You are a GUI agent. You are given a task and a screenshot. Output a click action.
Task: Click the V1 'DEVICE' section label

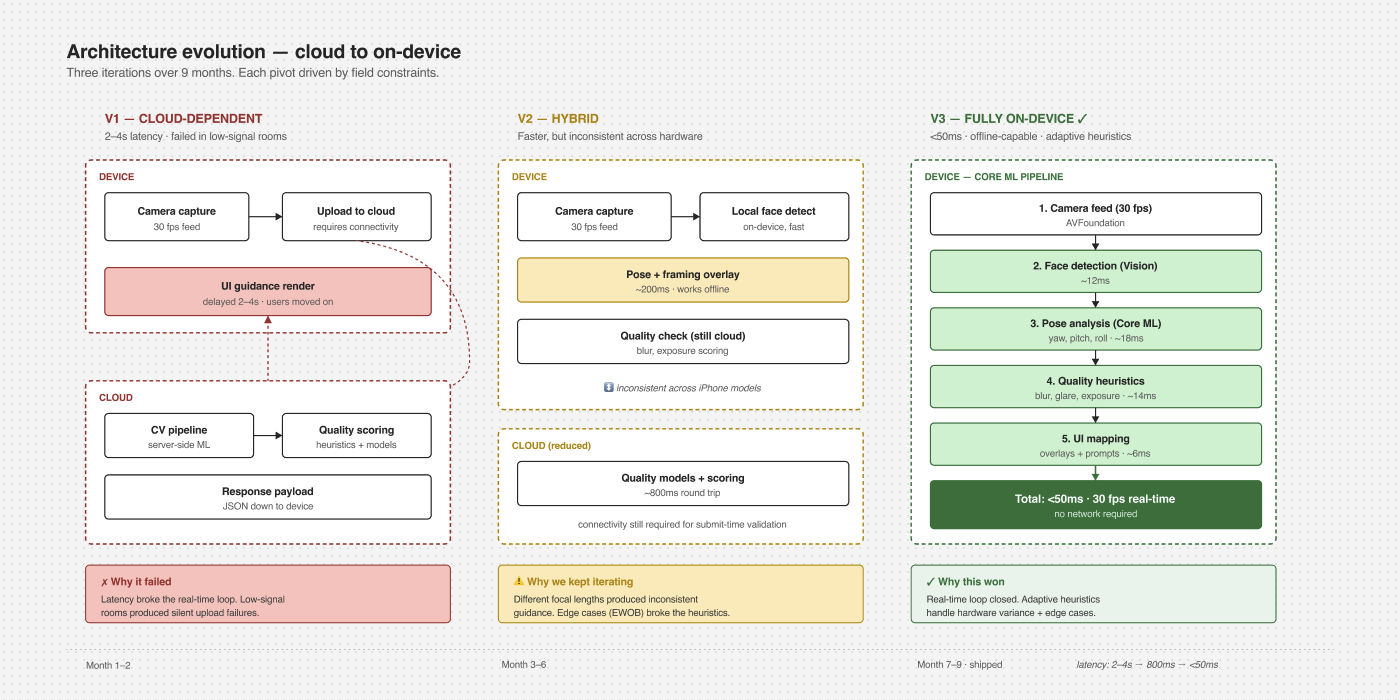click(116, 177)
